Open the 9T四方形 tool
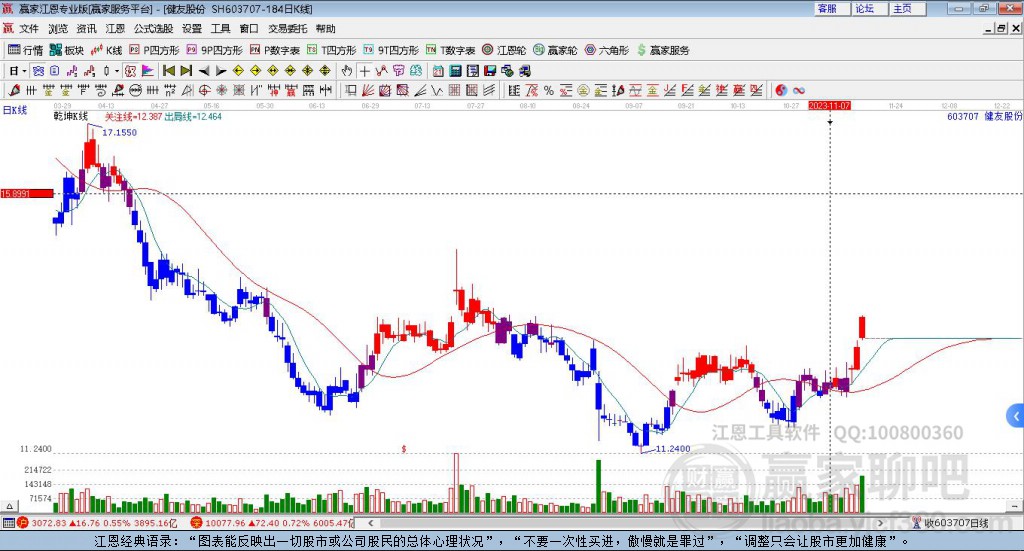Image resolution: width=1024 pixels, height=551 pixels. 391,50
